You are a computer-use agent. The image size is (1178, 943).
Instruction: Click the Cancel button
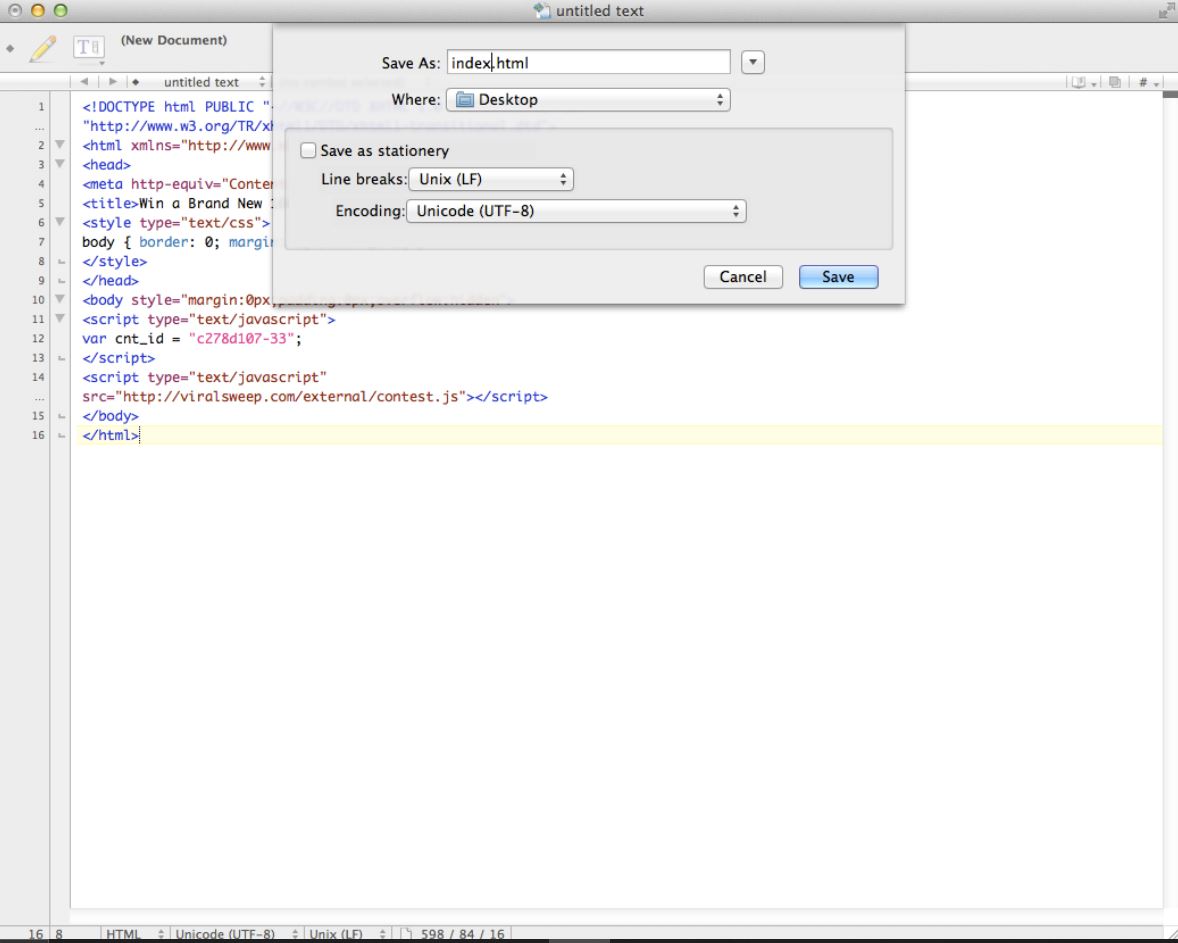point(742,277)
